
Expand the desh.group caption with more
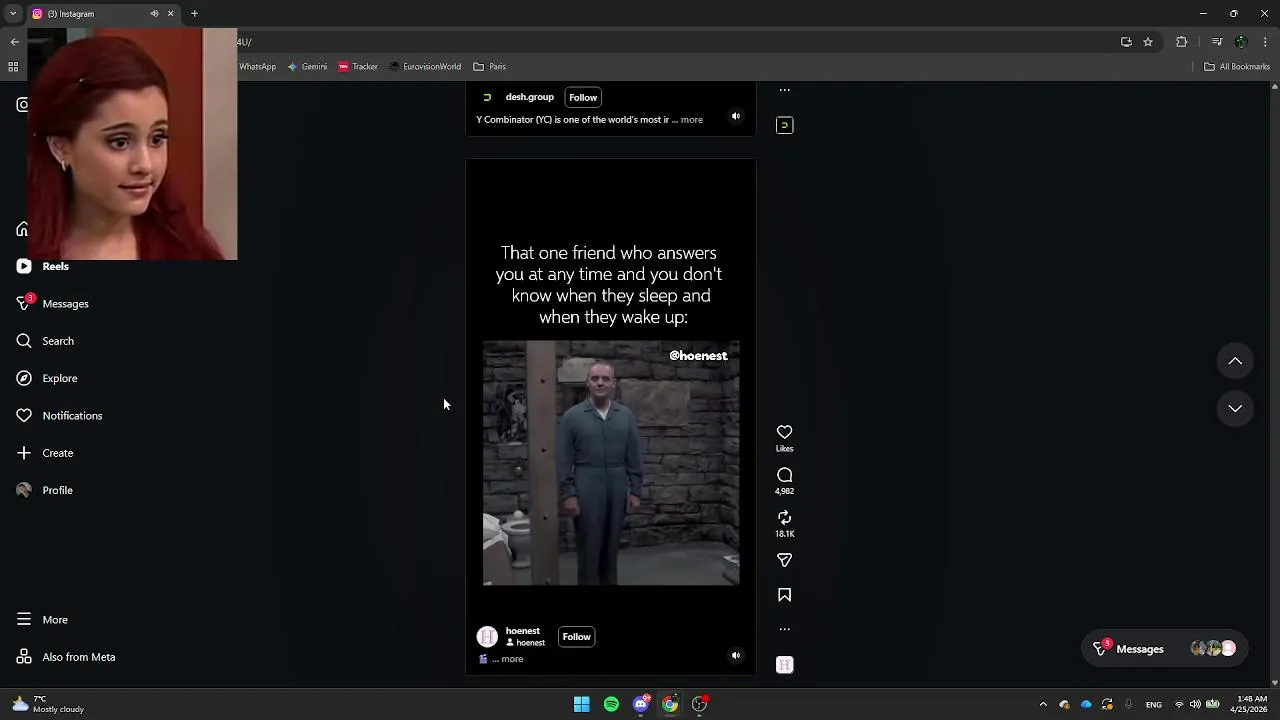tap(691, 120)
